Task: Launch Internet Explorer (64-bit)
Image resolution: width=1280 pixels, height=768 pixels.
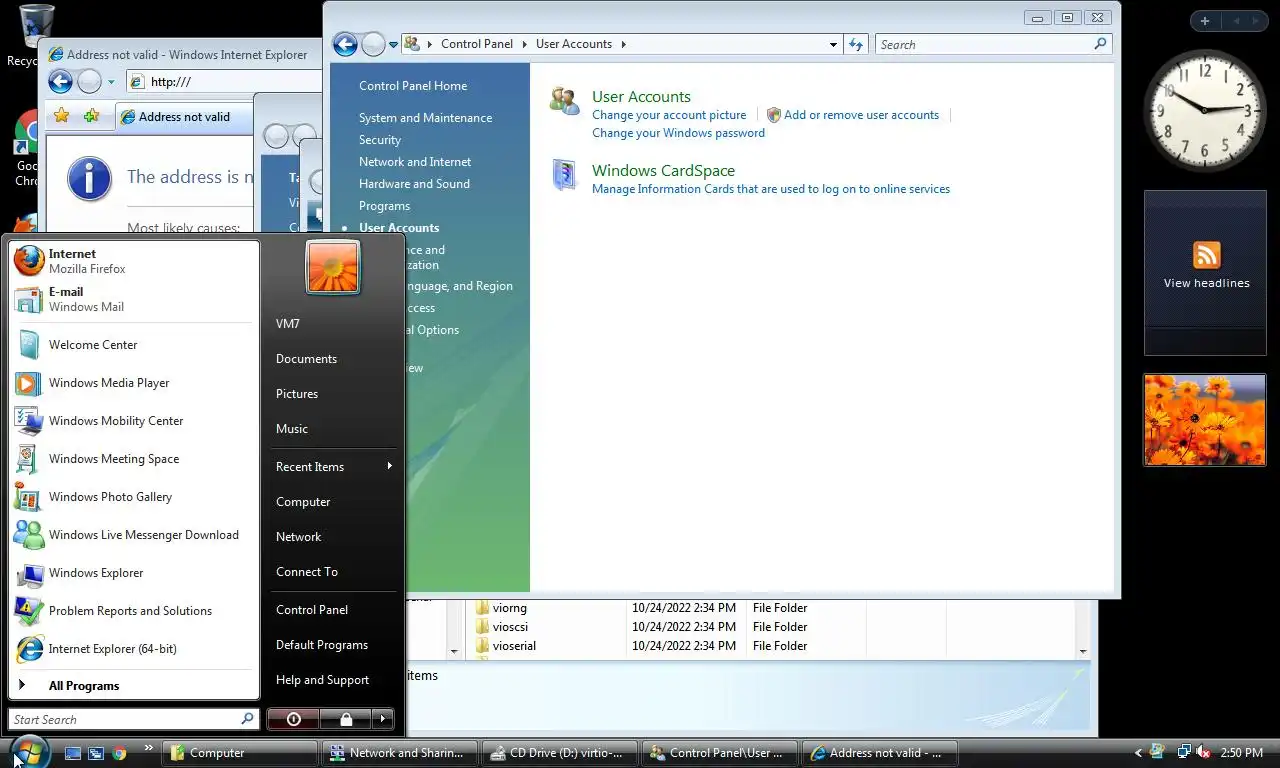Action: (x=134, y=649)
